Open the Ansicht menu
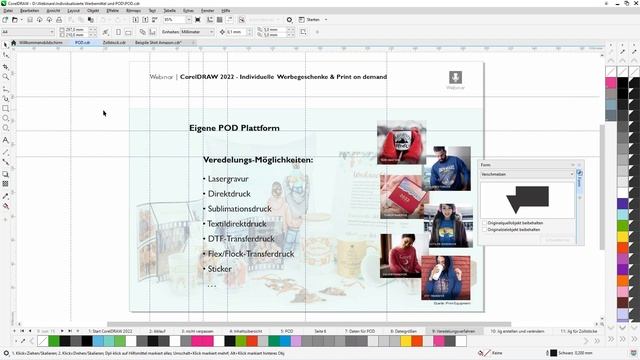This screenshot has width=640, height=360. [53, 11]
